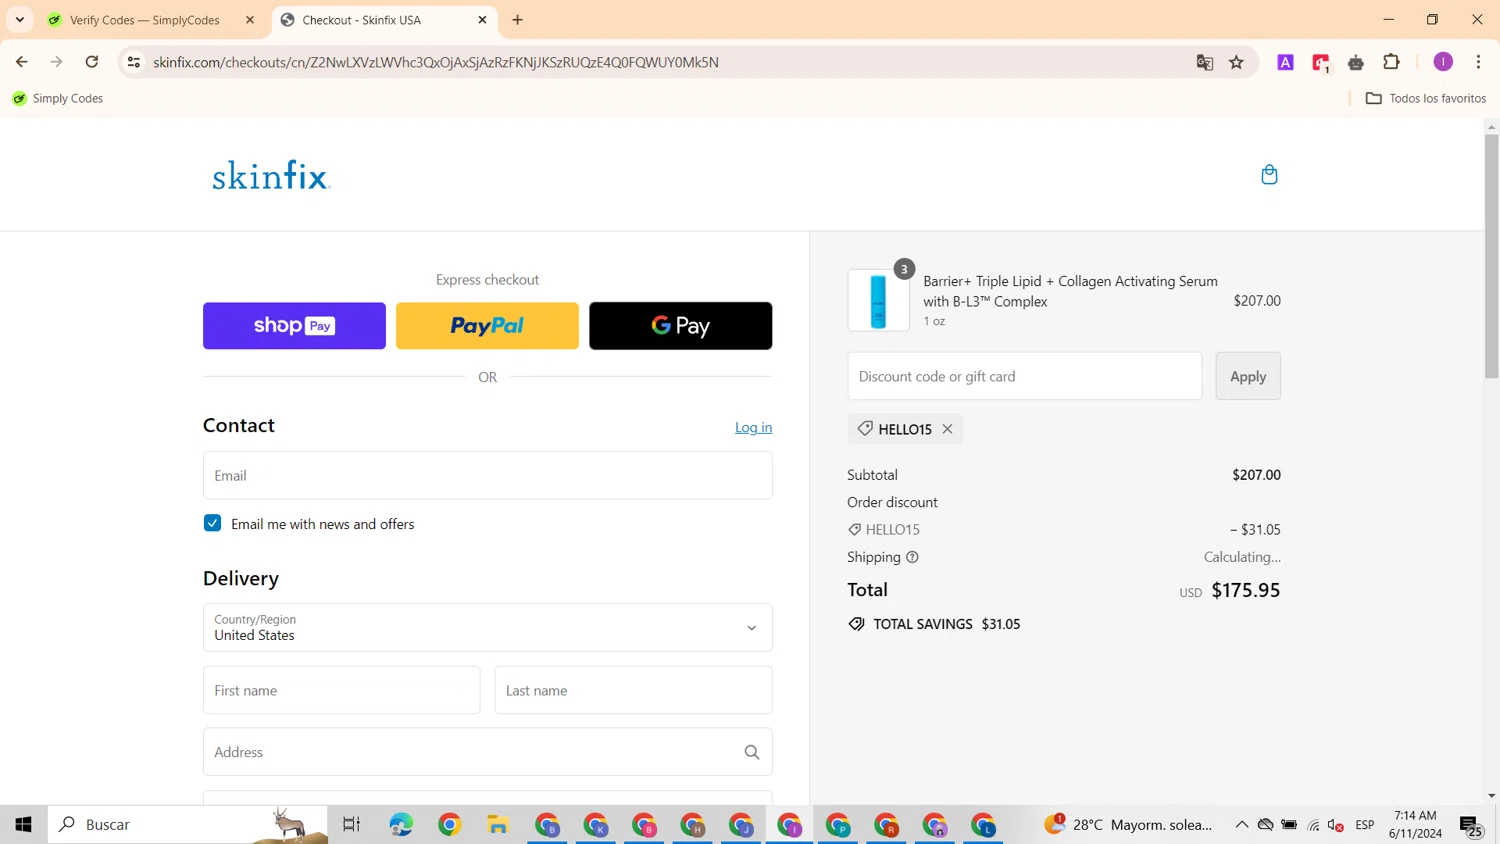Click the Contact heading
Screen dimensions: 1500x844
coord(239,425)
